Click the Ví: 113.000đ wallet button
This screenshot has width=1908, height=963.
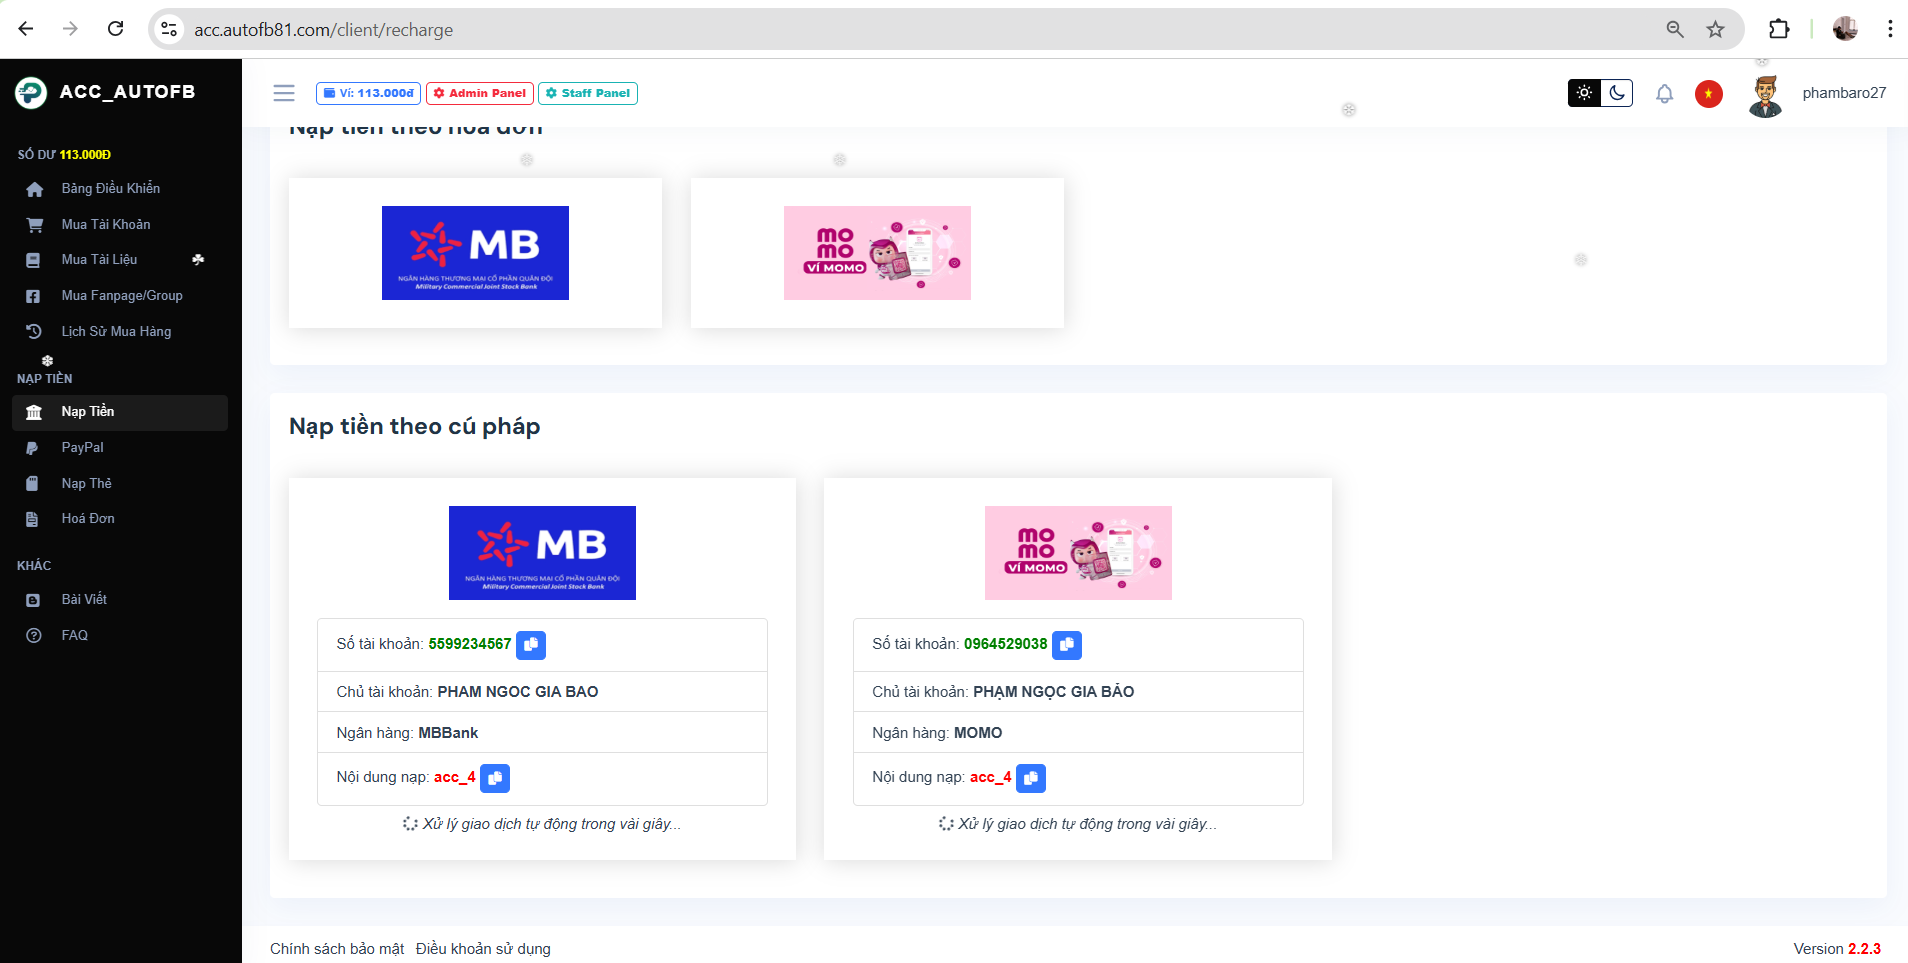[368, 93]
